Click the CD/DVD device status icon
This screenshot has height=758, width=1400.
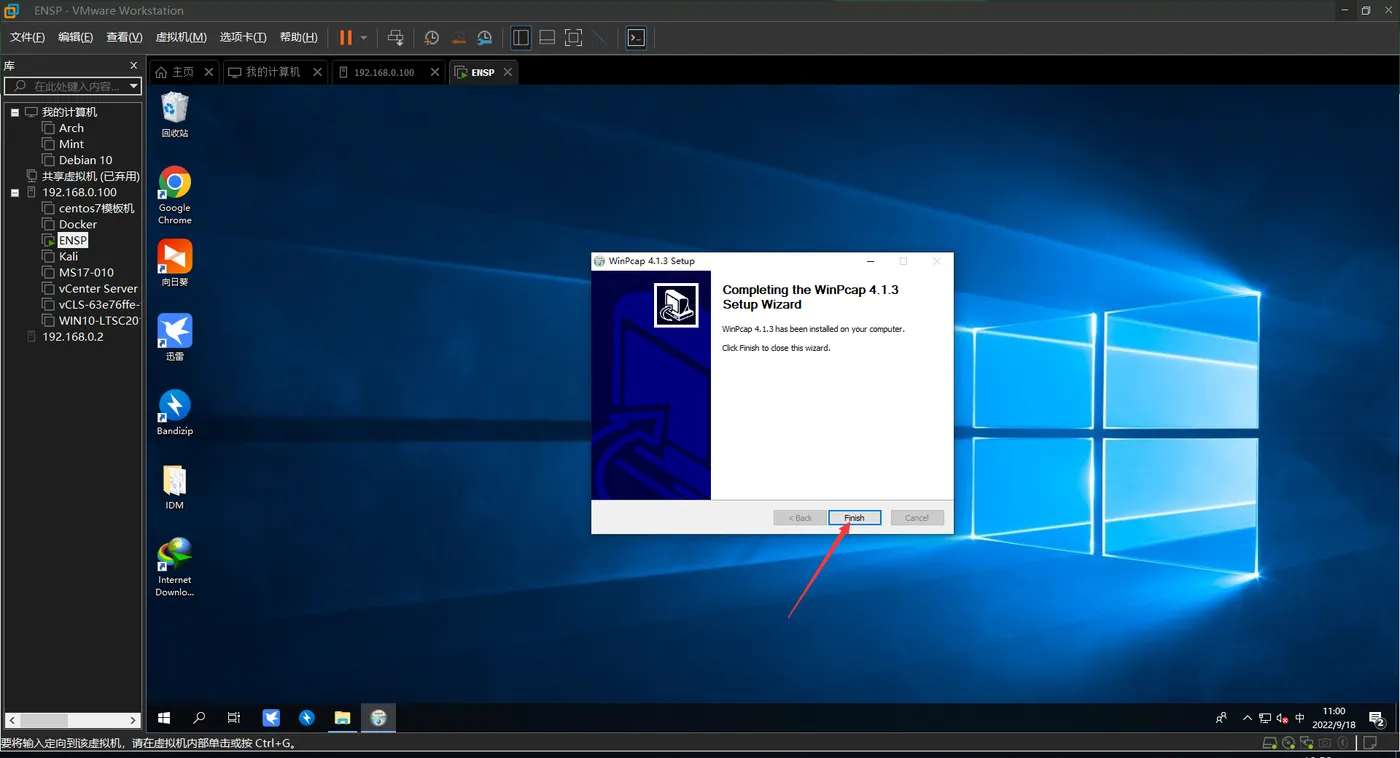tap(1289, 743)
